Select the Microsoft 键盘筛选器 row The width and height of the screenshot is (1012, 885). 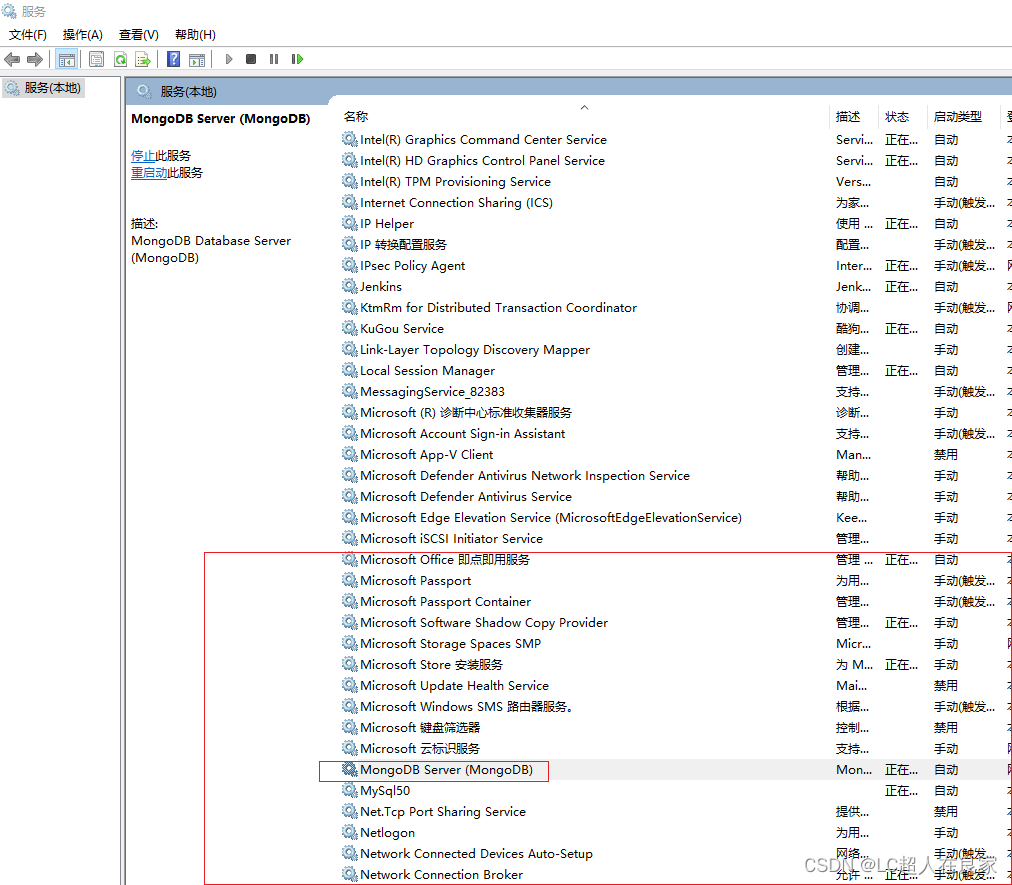[676, 727]
